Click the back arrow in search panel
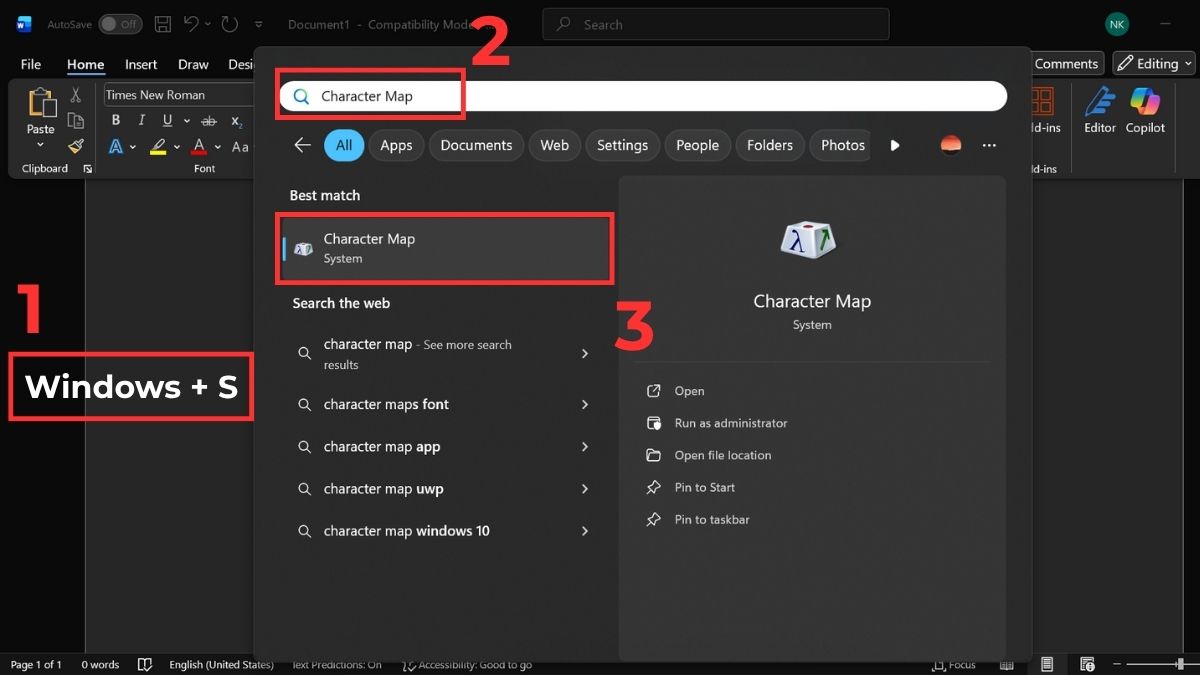 (302, 145)
